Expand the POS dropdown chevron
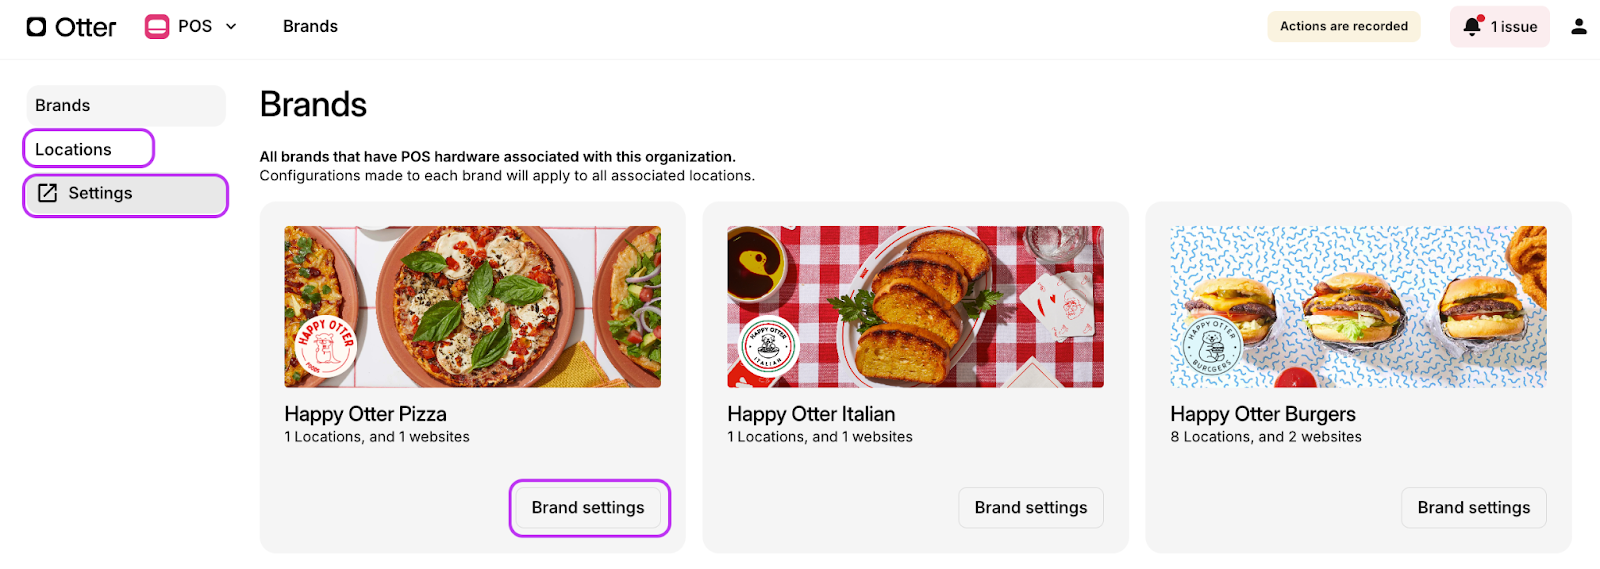 coord(231,27)
